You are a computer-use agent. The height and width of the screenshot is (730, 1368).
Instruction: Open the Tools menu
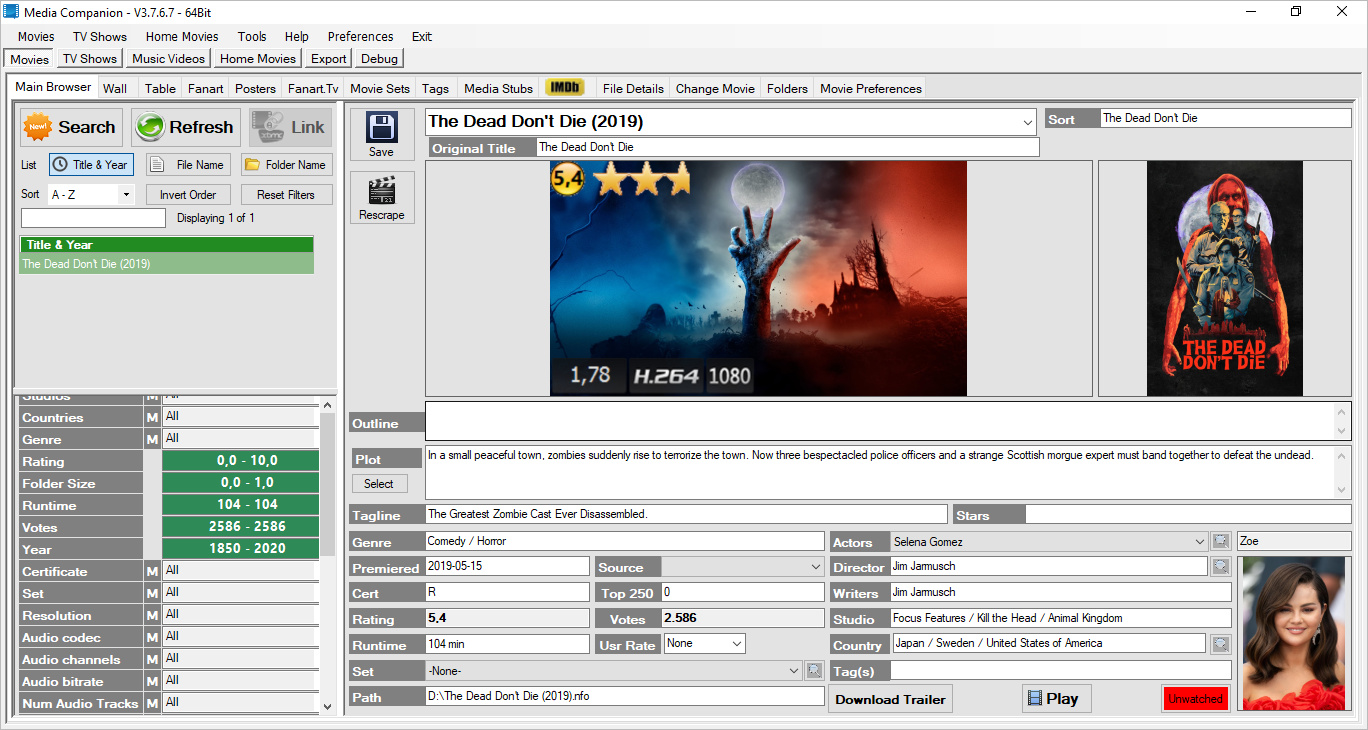pos(252,36)
